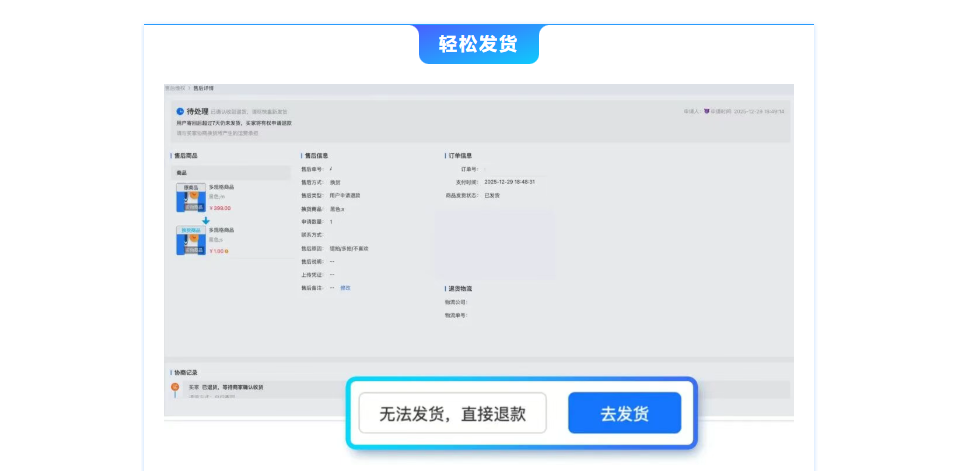Click the 已发货 shipping status value
This screenshot has height=471, width=953.
[492, 195]
